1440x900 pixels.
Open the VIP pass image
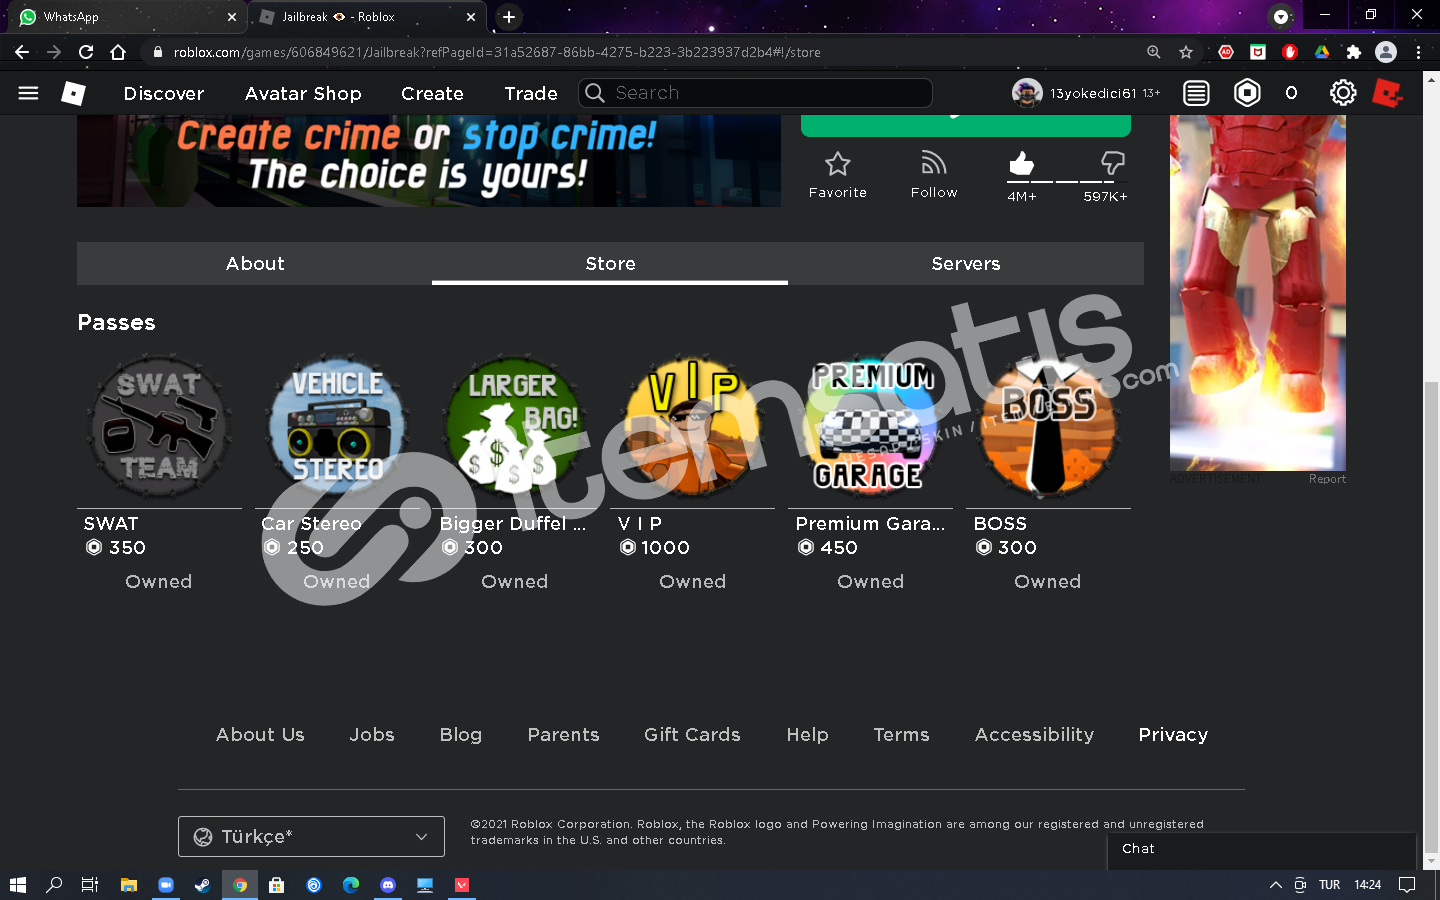(x=693, y=426)
